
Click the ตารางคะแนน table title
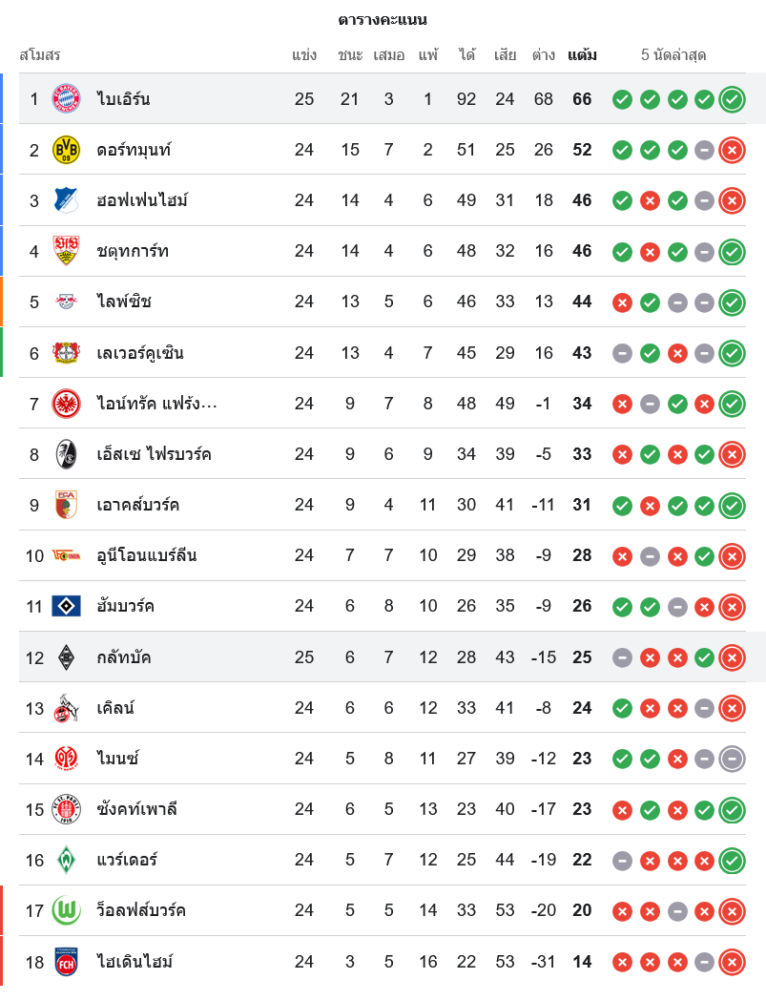point(383,19)
